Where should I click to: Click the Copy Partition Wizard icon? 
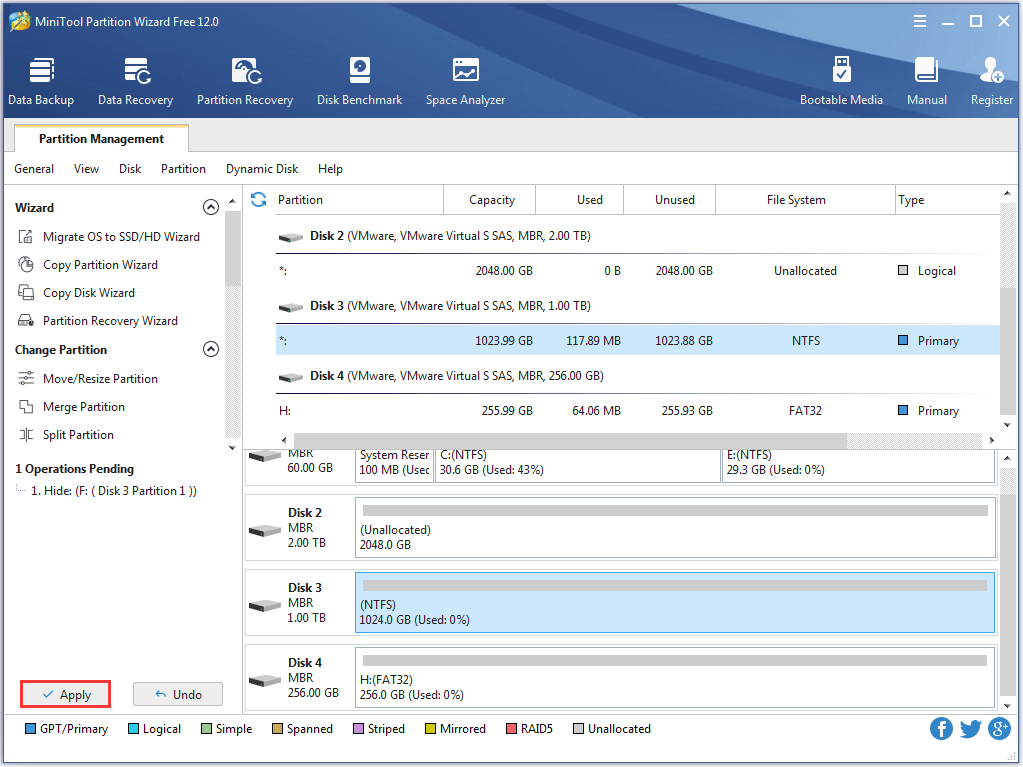[26, 265]
